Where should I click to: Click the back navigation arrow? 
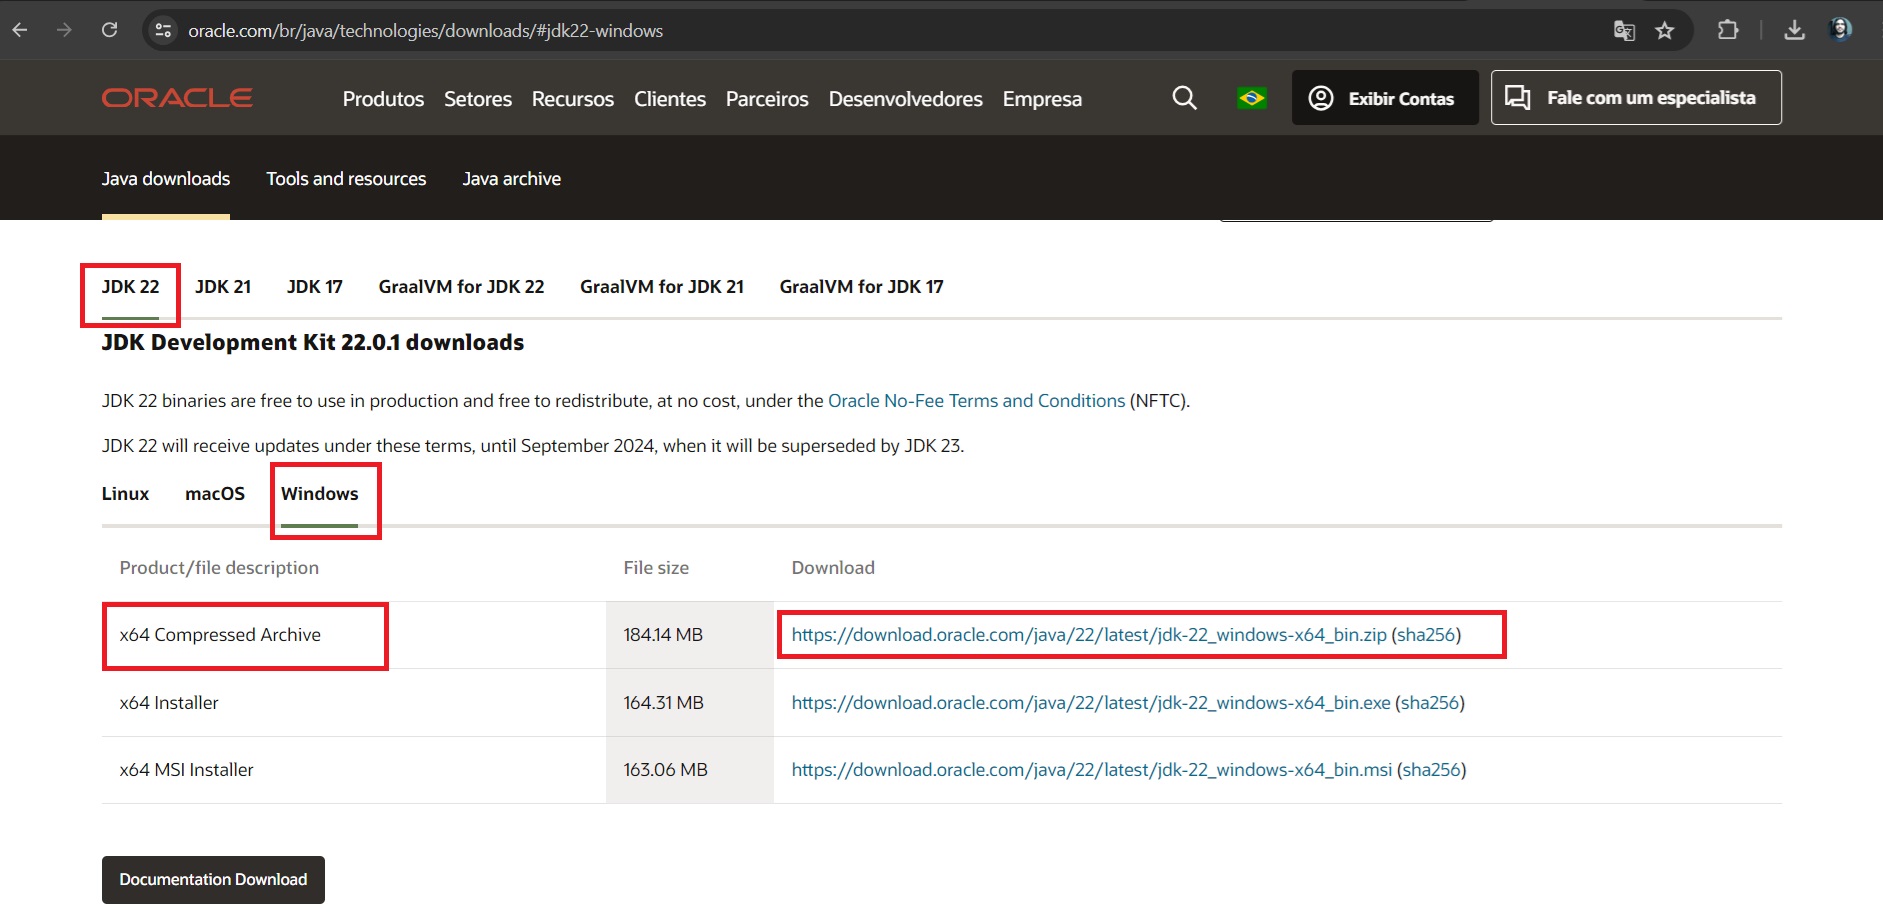point(20,30)
